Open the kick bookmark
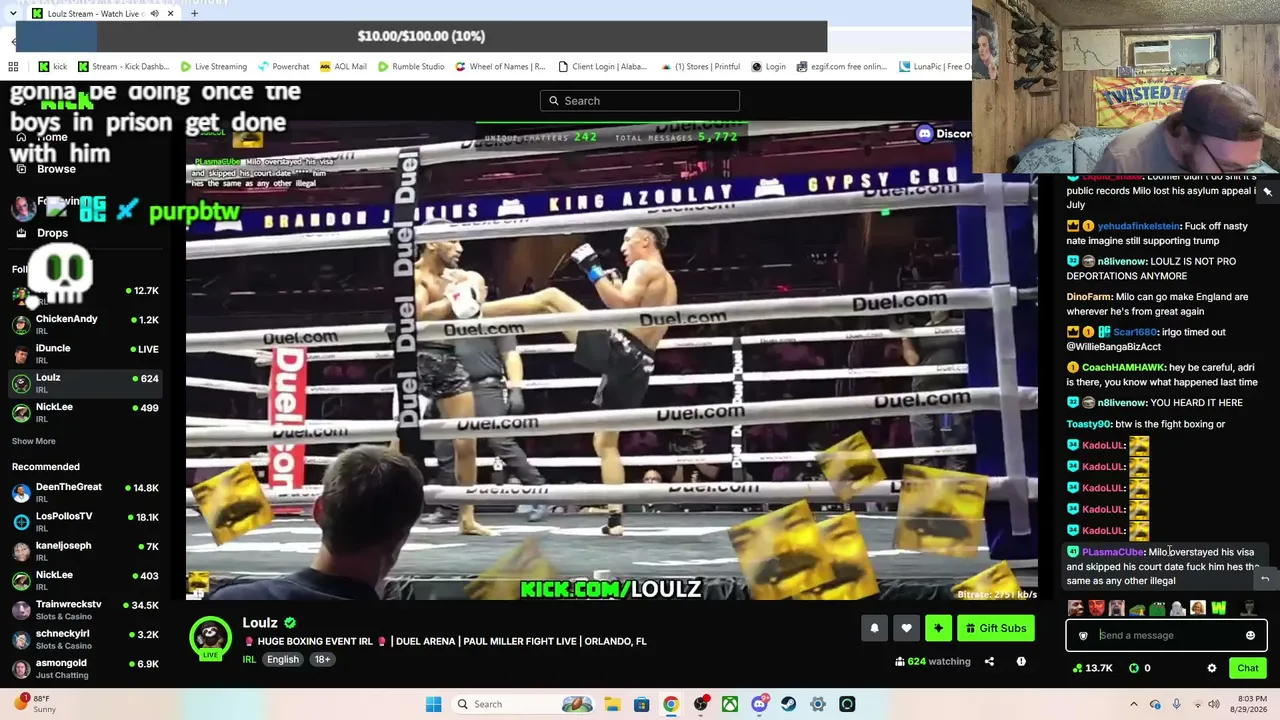Viewport: 1280px width, 720px height. coord(53,67)
